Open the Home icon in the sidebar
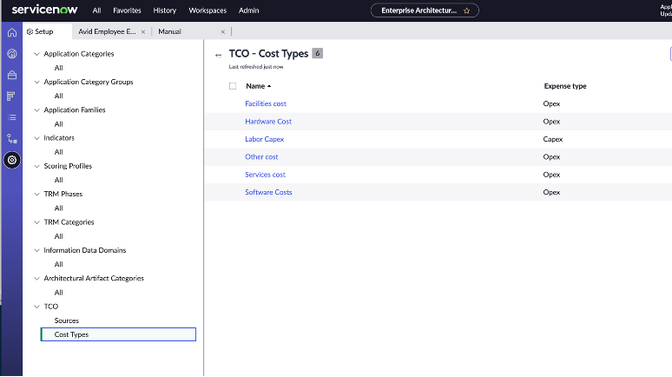Viewport: 672px width, 377px height. coord(12,33)
